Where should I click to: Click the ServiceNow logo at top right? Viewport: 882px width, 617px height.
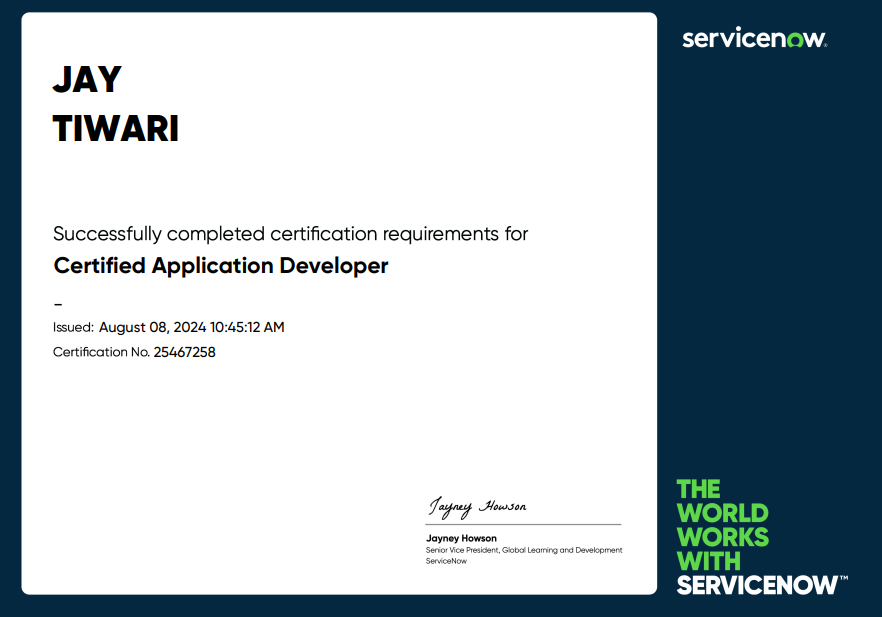pyautogui.click(x=754, y=38)
